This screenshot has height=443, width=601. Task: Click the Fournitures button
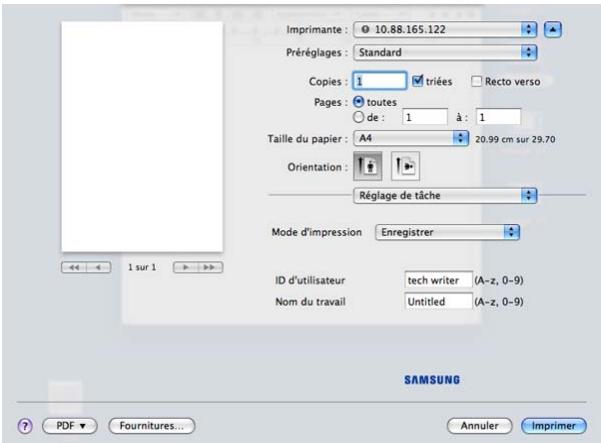pos(152,426)
